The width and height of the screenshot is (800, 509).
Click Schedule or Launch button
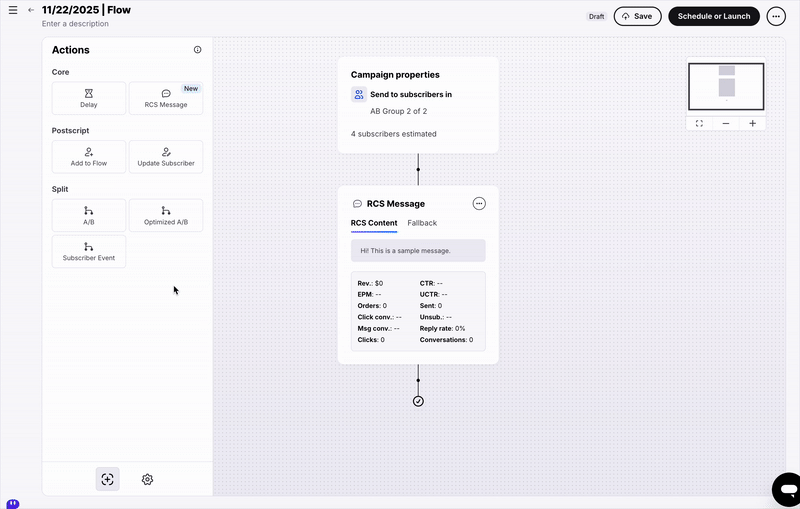point(714,16)
